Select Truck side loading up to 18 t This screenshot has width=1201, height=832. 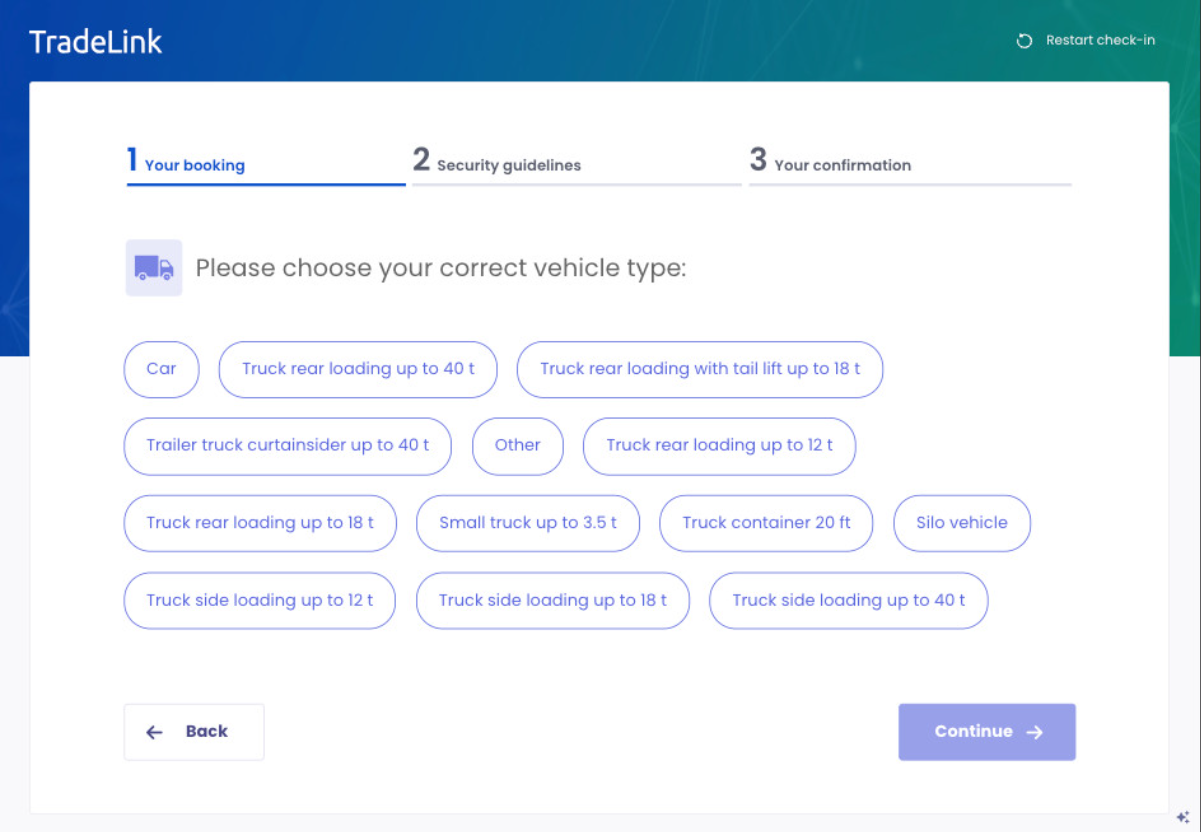pos(553,601)
